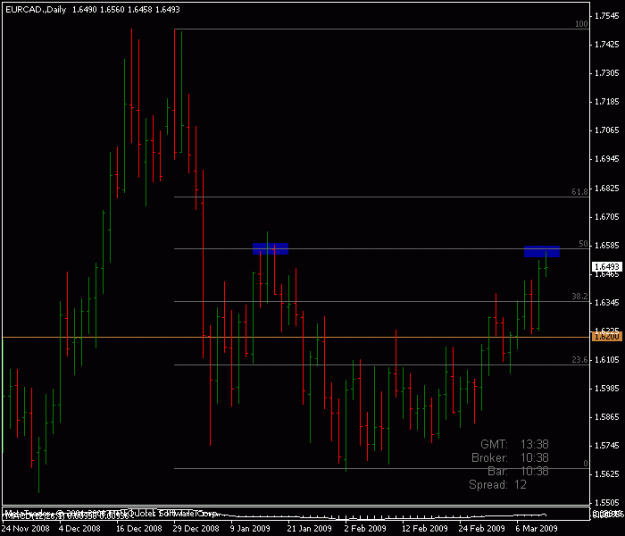Click the 4 Dec 2008 date label
This screenshot has width=625, height=536.
(x=79, y=529)
